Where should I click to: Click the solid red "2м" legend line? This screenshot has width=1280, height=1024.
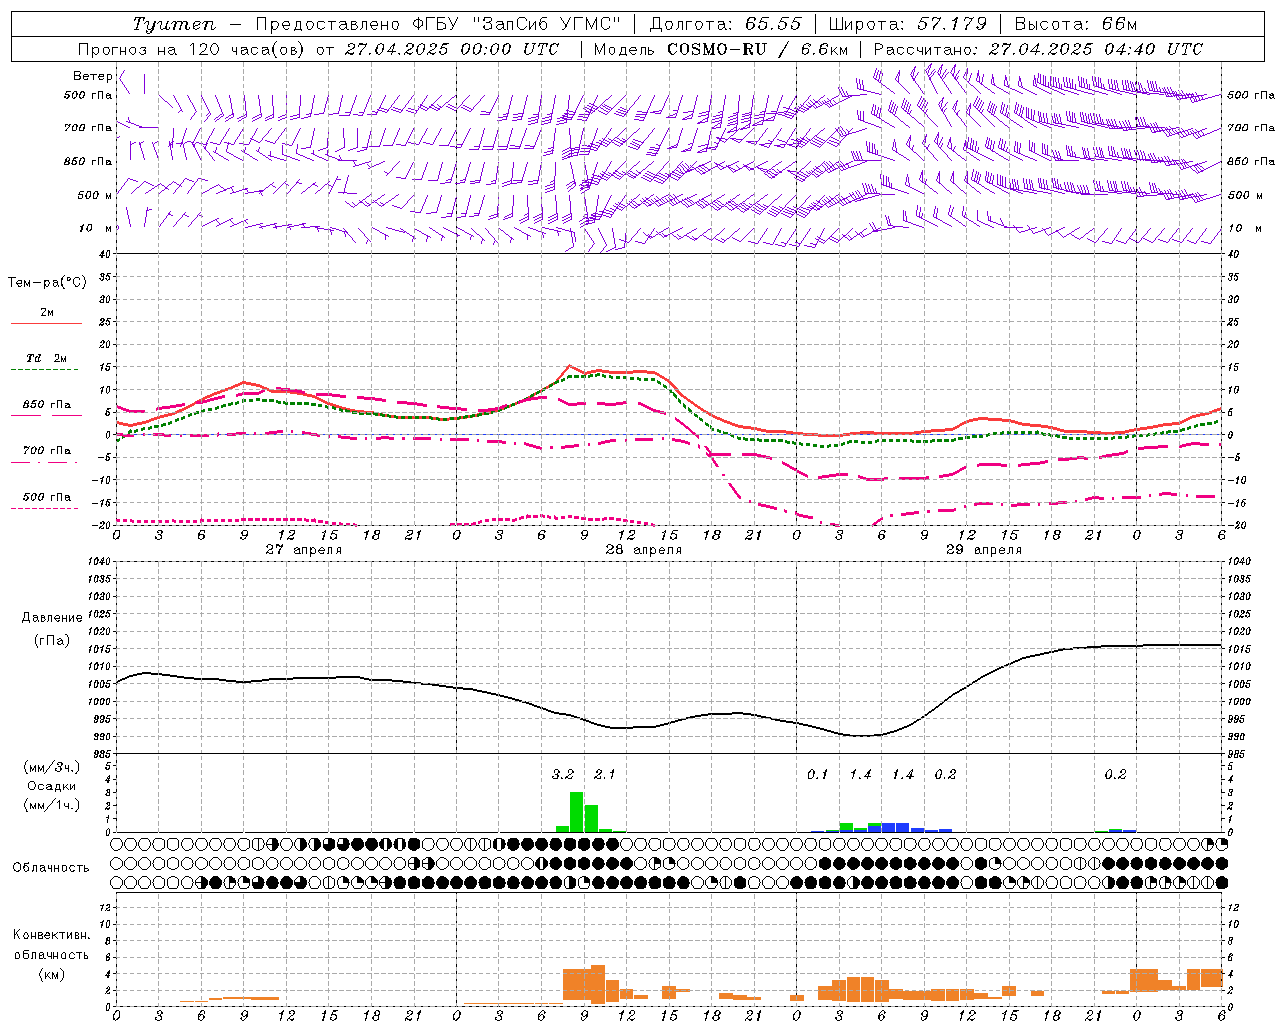46,323
